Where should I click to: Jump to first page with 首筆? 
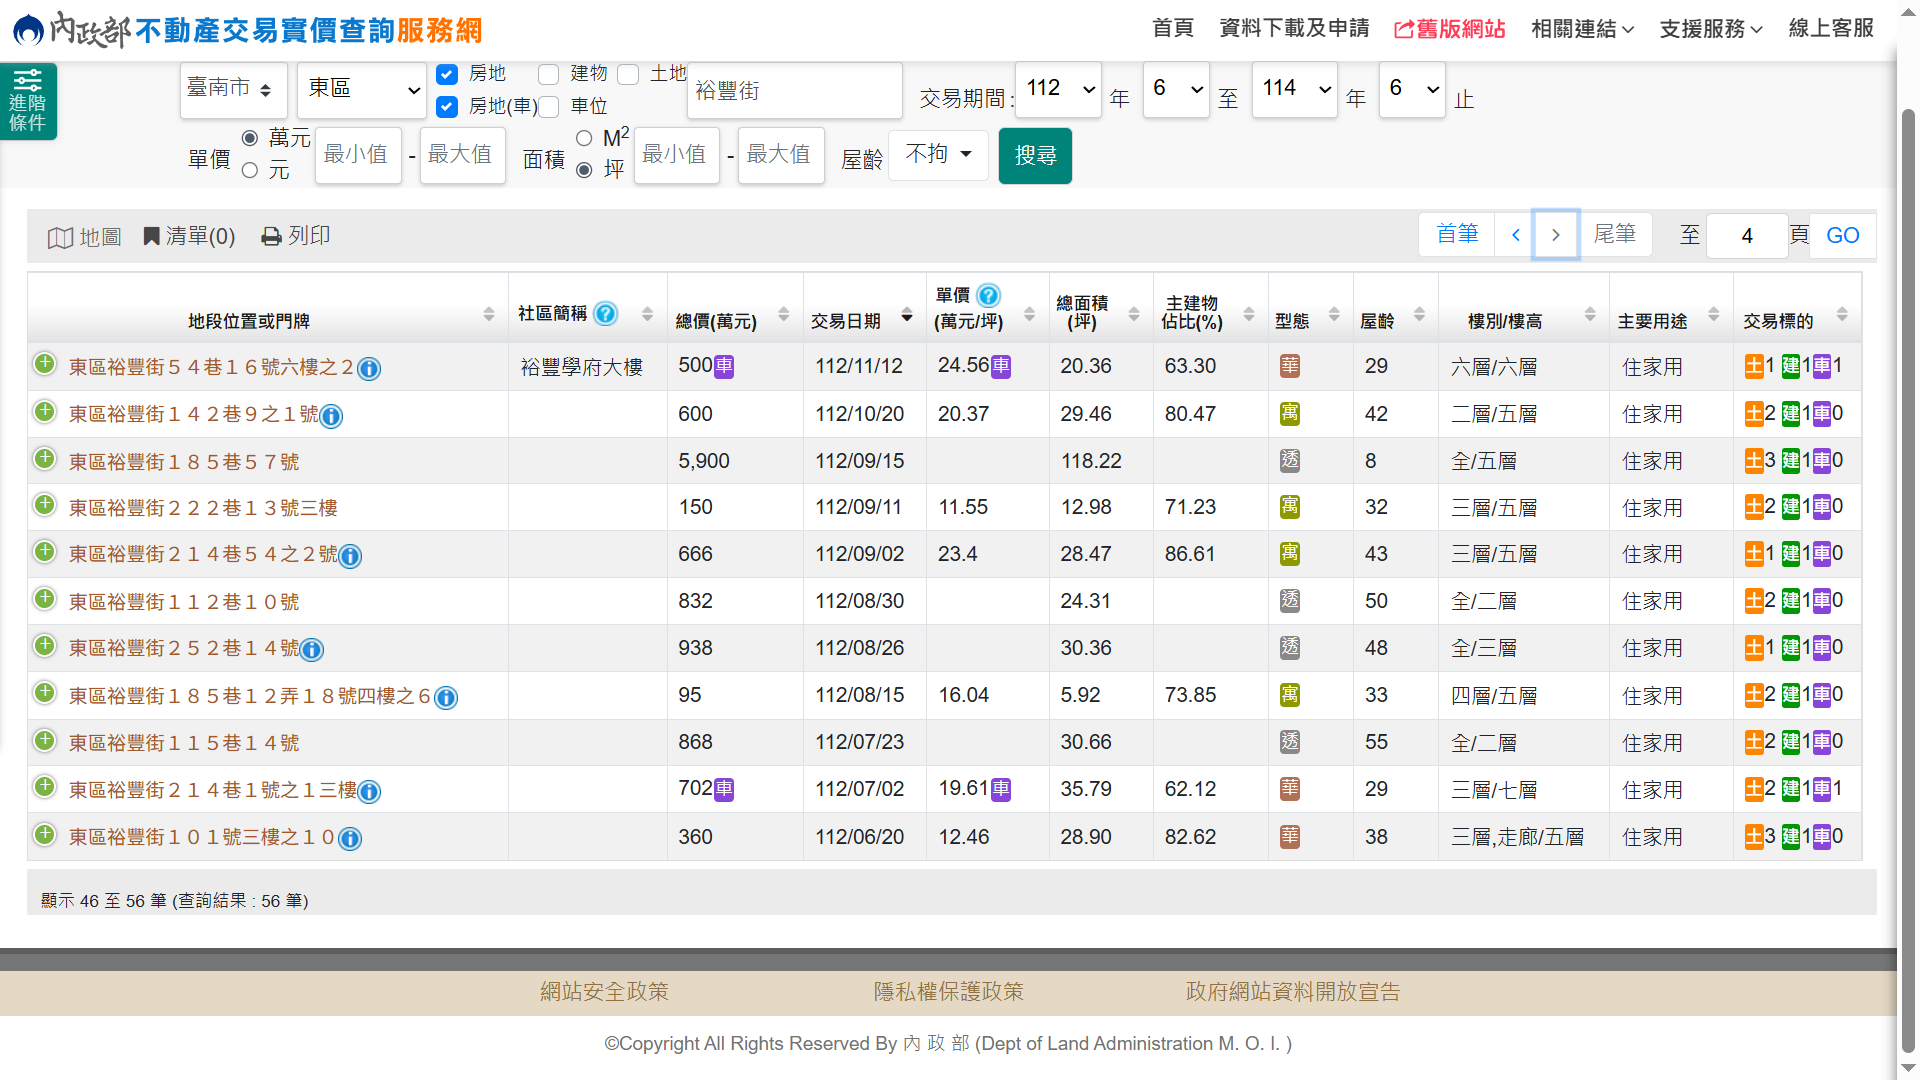click(1457, 235)
